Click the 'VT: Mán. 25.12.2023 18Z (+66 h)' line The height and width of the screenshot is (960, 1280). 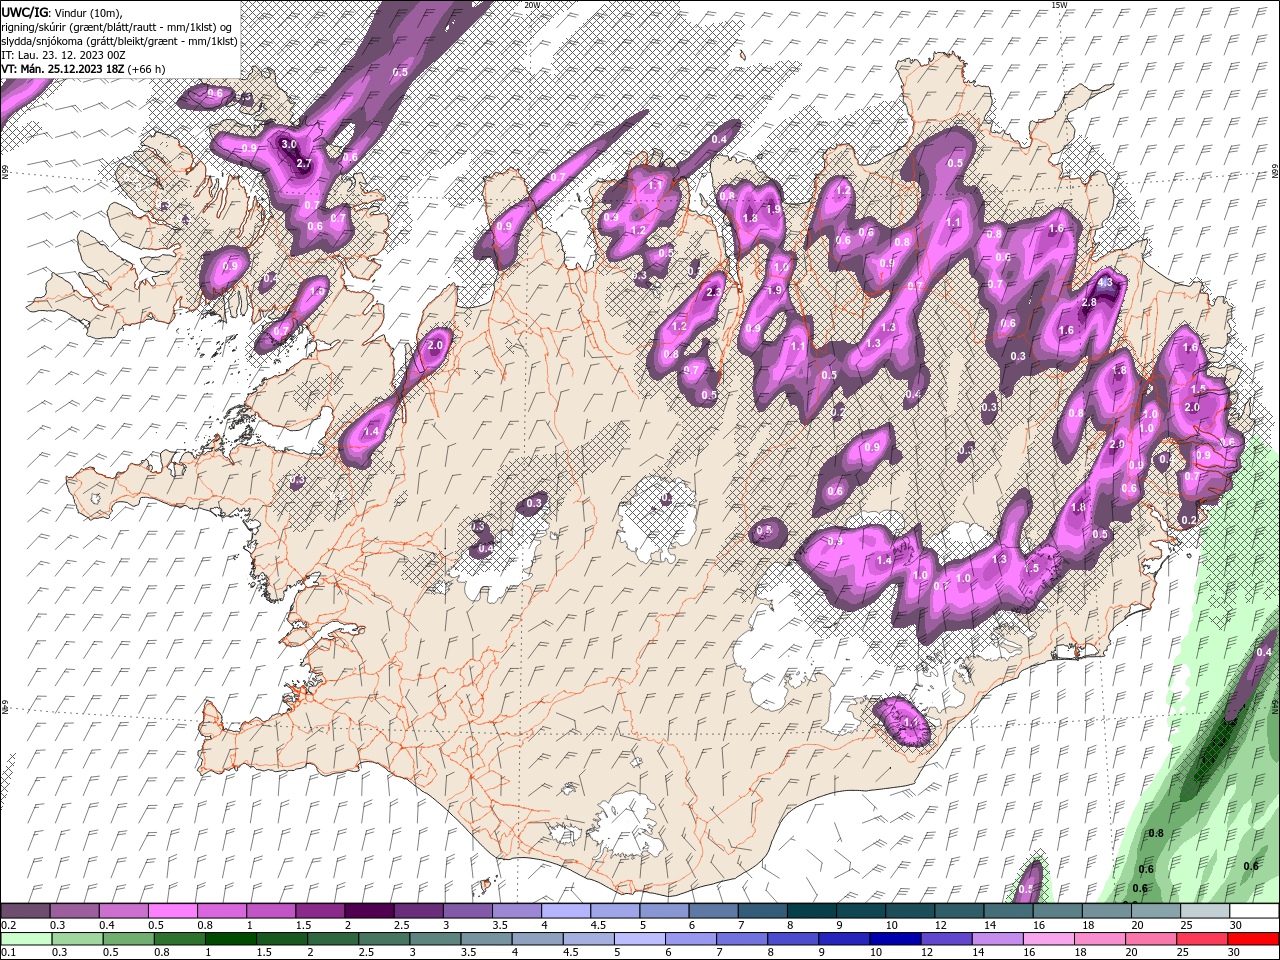pos(84,69)
